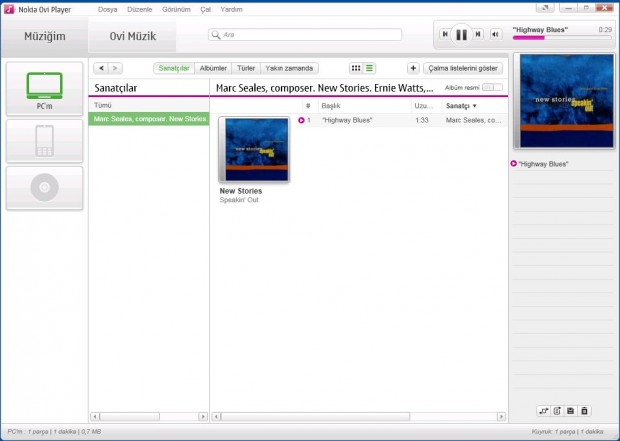Add new item with plus button

(413, 68)
